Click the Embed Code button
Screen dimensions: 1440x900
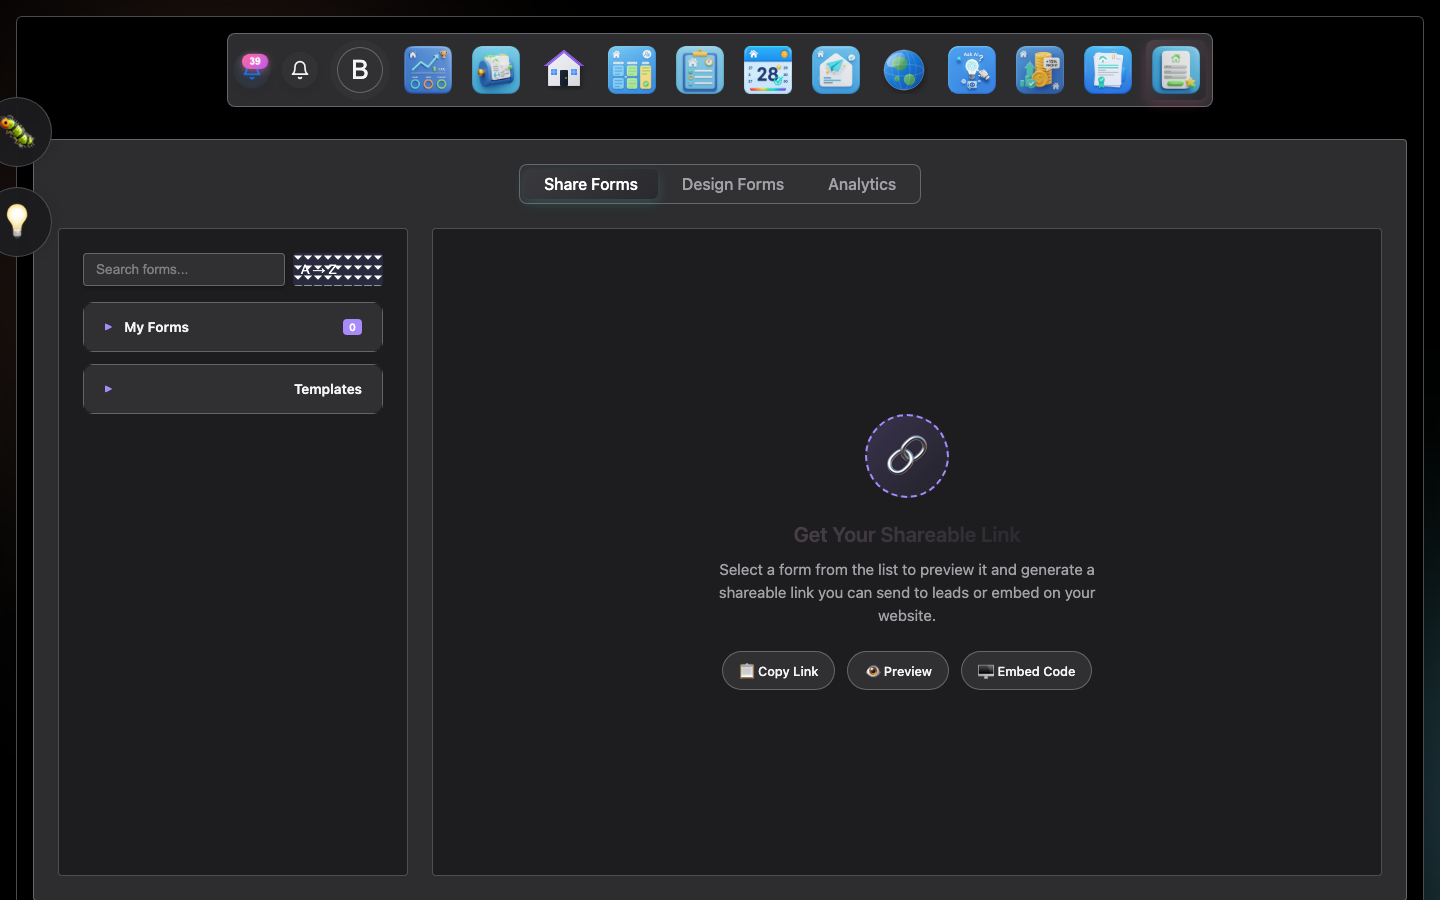(1026, 671)
